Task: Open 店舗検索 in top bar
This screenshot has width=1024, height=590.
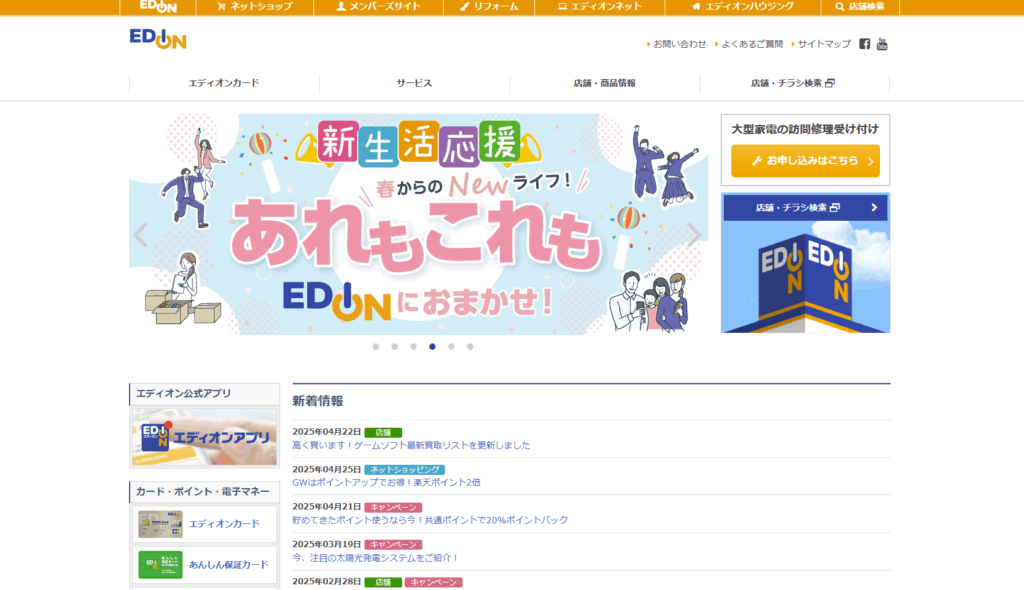Action: pyautogui.click(x=860, y=7)
